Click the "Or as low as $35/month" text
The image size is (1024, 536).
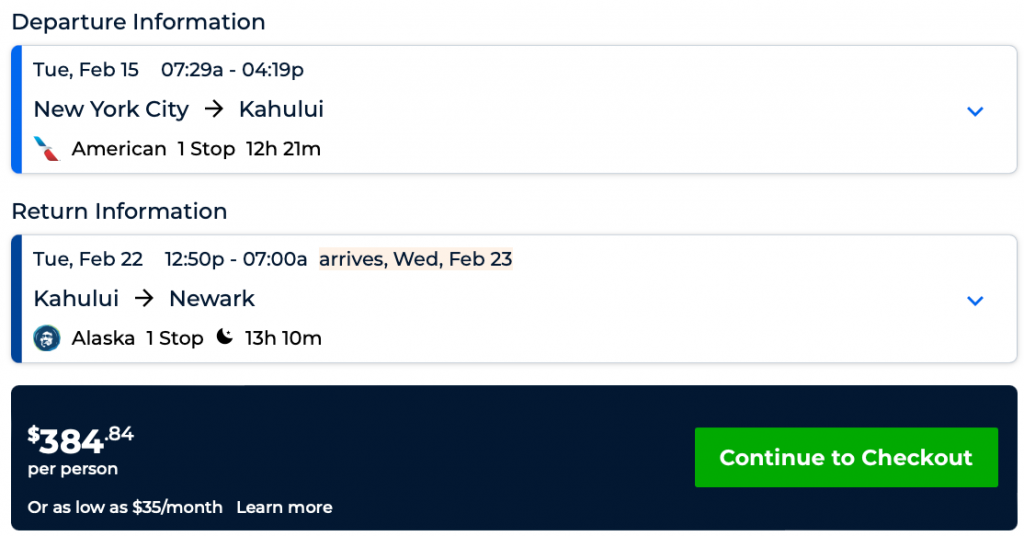point(125,507)
